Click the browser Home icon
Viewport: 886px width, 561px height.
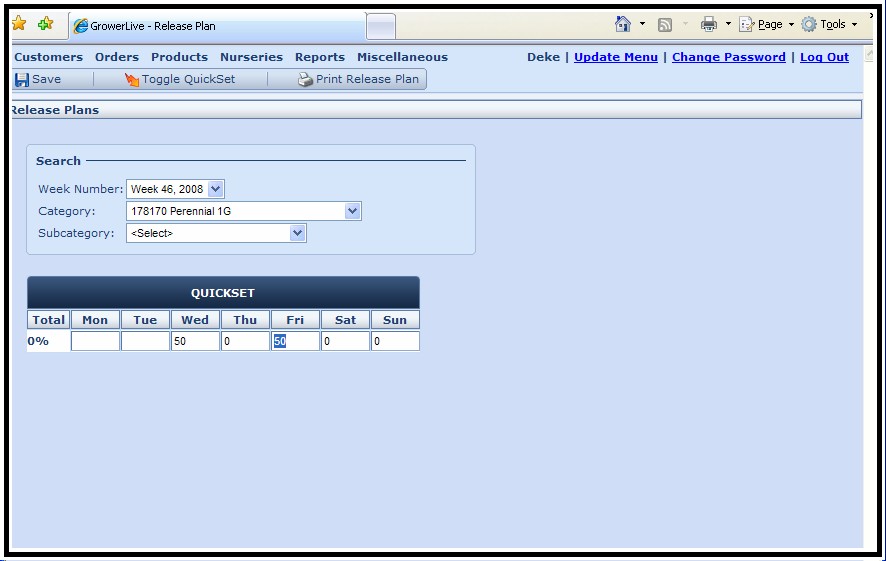point(623,24)
